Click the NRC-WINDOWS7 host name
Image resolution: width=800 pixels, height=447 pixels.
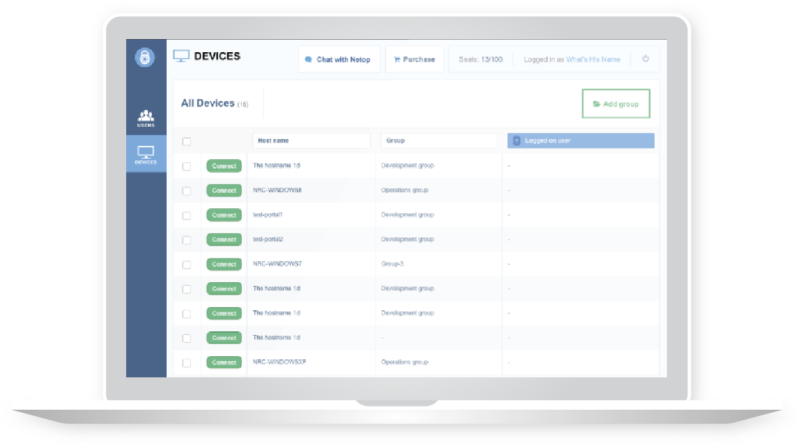[277, 264]
